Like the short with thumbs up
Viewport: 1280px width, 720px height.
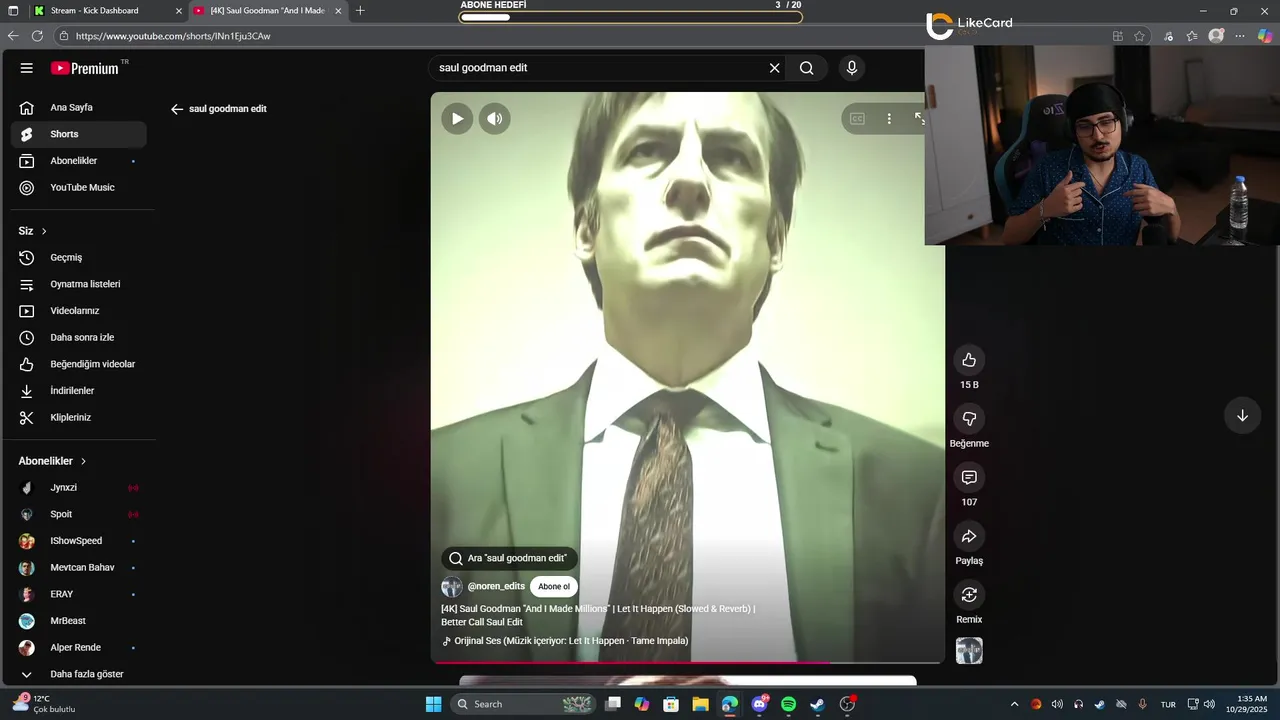[x=969, y=360]
